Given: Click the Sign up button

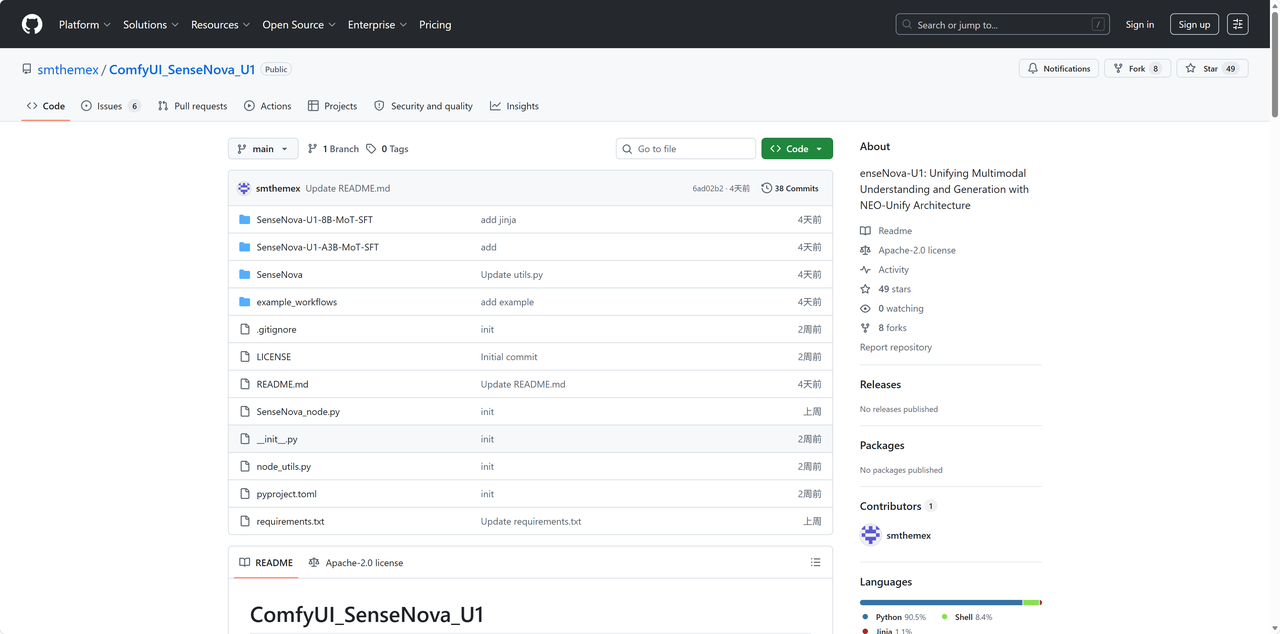Looking at the screenshot, I should tap(1194, 25).
